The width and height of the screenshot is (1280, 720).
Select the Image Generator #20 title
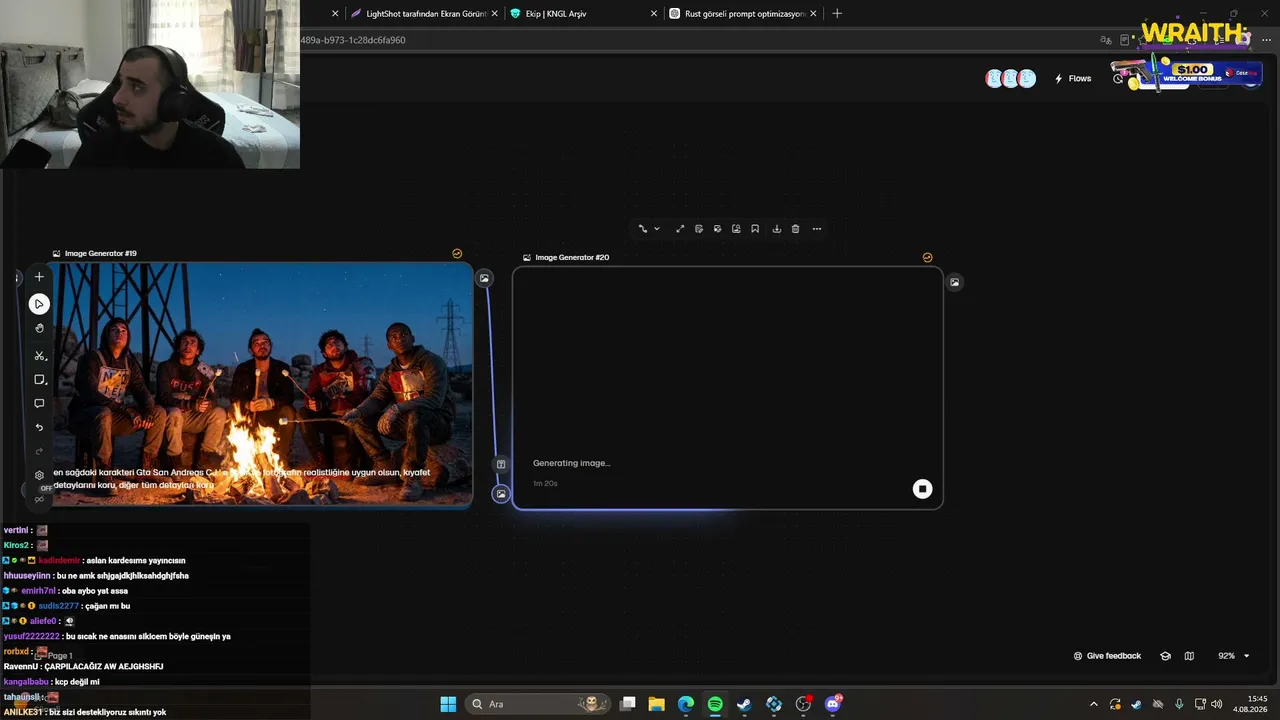pos(572,258)
